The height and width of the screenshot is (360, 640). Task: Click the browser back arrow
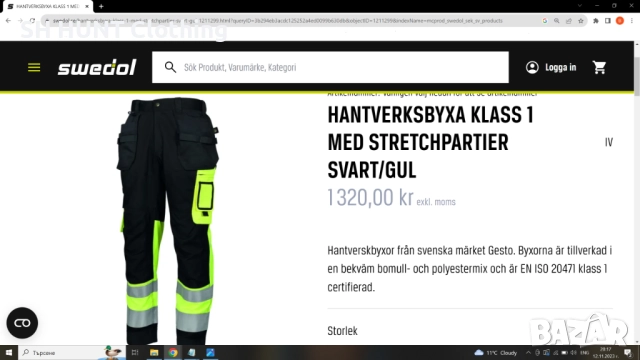tap(8, 20)
